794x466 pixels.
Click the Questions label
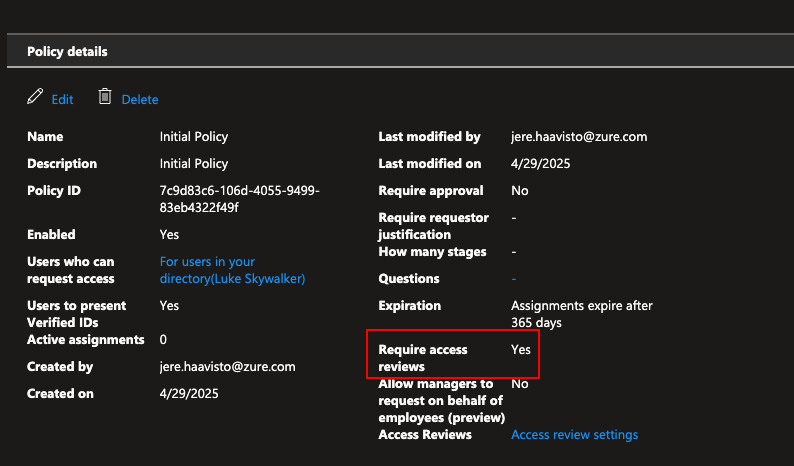pyautogui.click(x=409, y=279)
